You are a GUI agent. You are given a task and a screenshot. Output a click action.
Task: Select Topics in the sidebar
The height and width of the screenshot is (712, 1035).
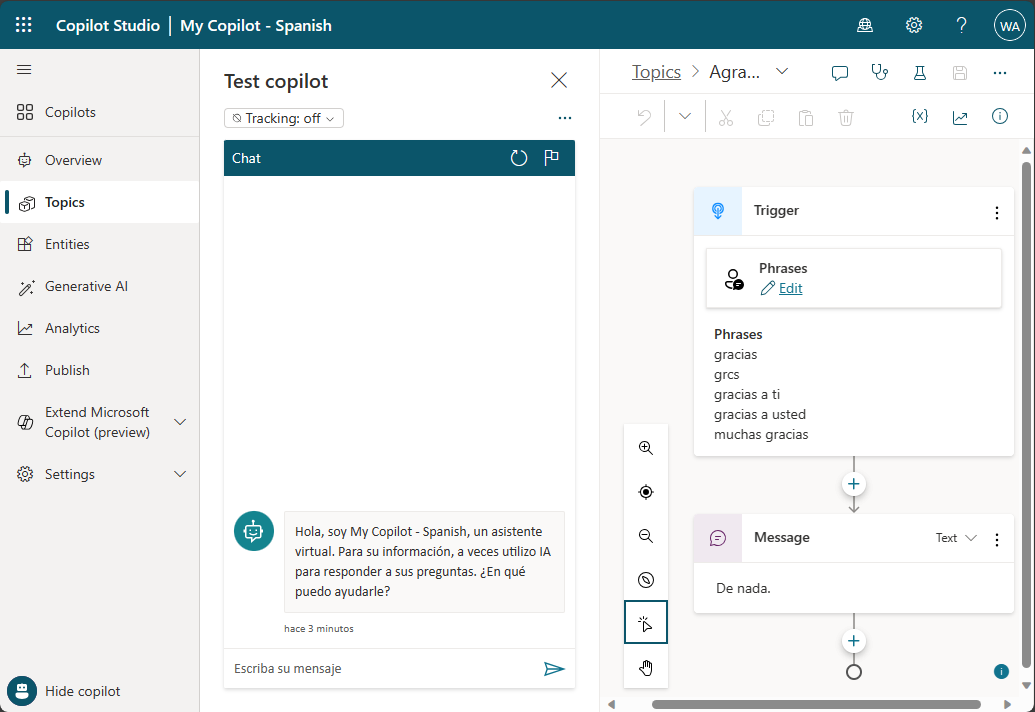pos(99,203)
